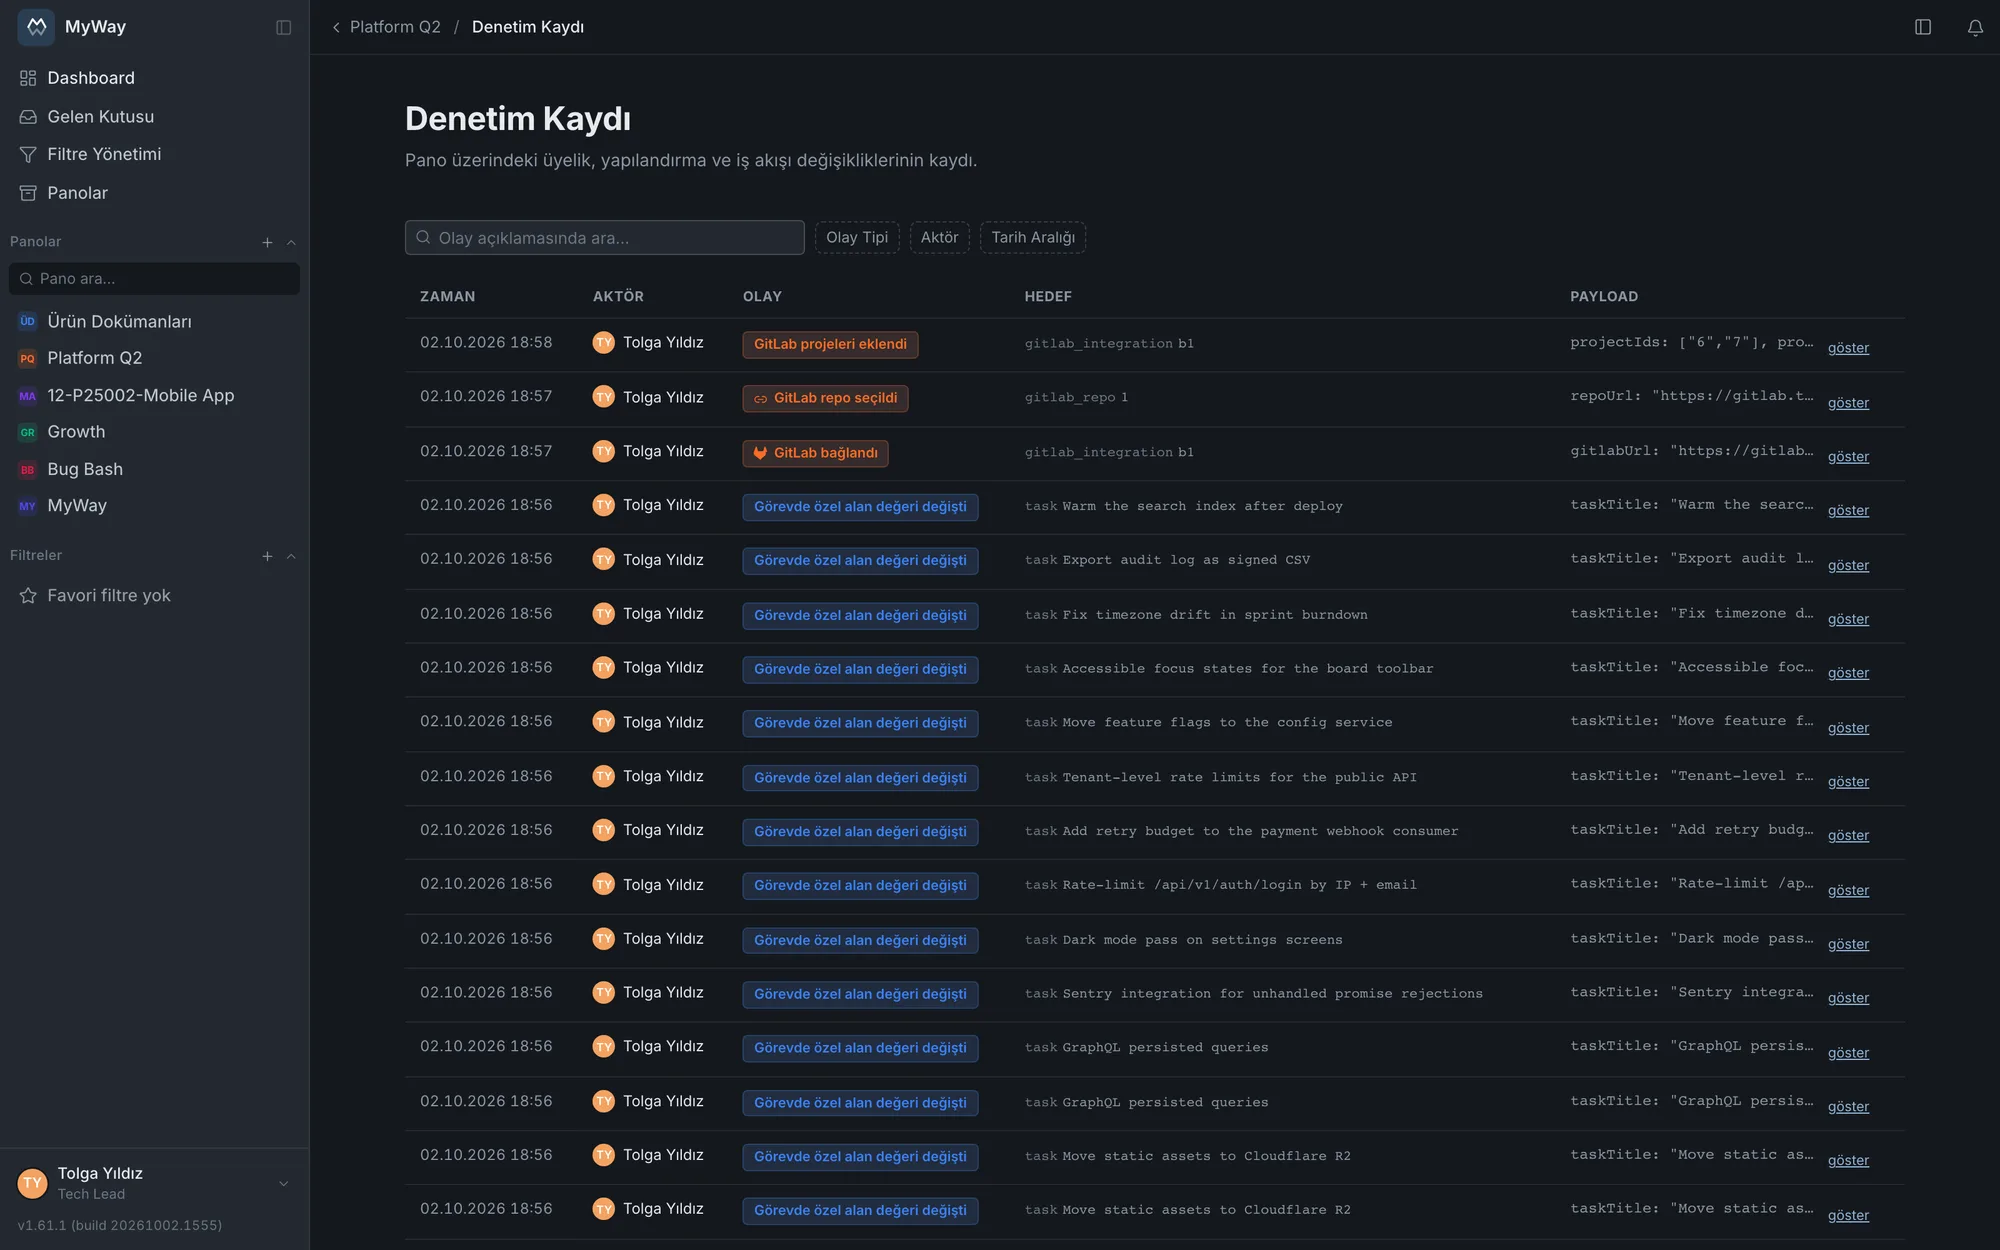2000x1250 pixels.
Task: Click the event description search field
Action: (605, 238)
